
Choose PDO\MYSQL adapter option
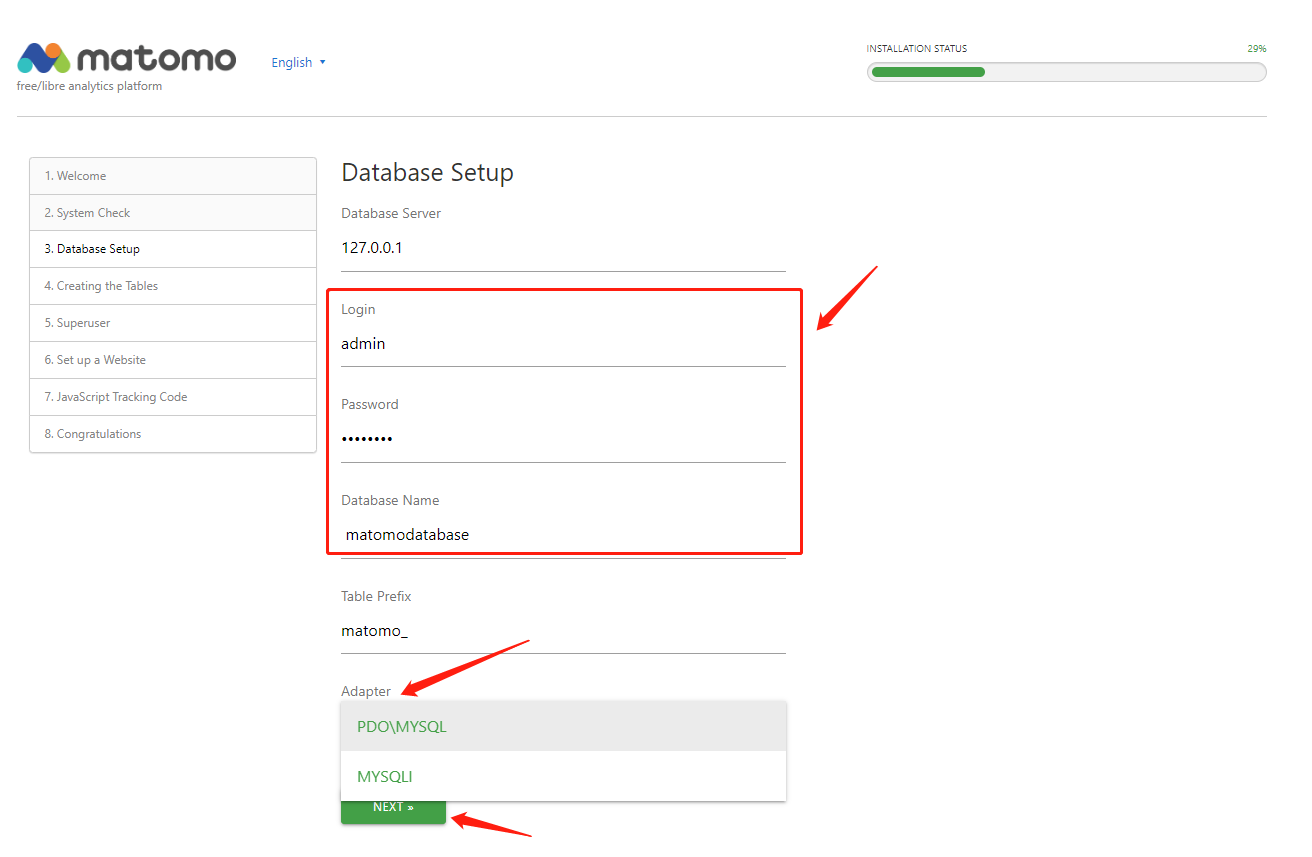[563, 726]
